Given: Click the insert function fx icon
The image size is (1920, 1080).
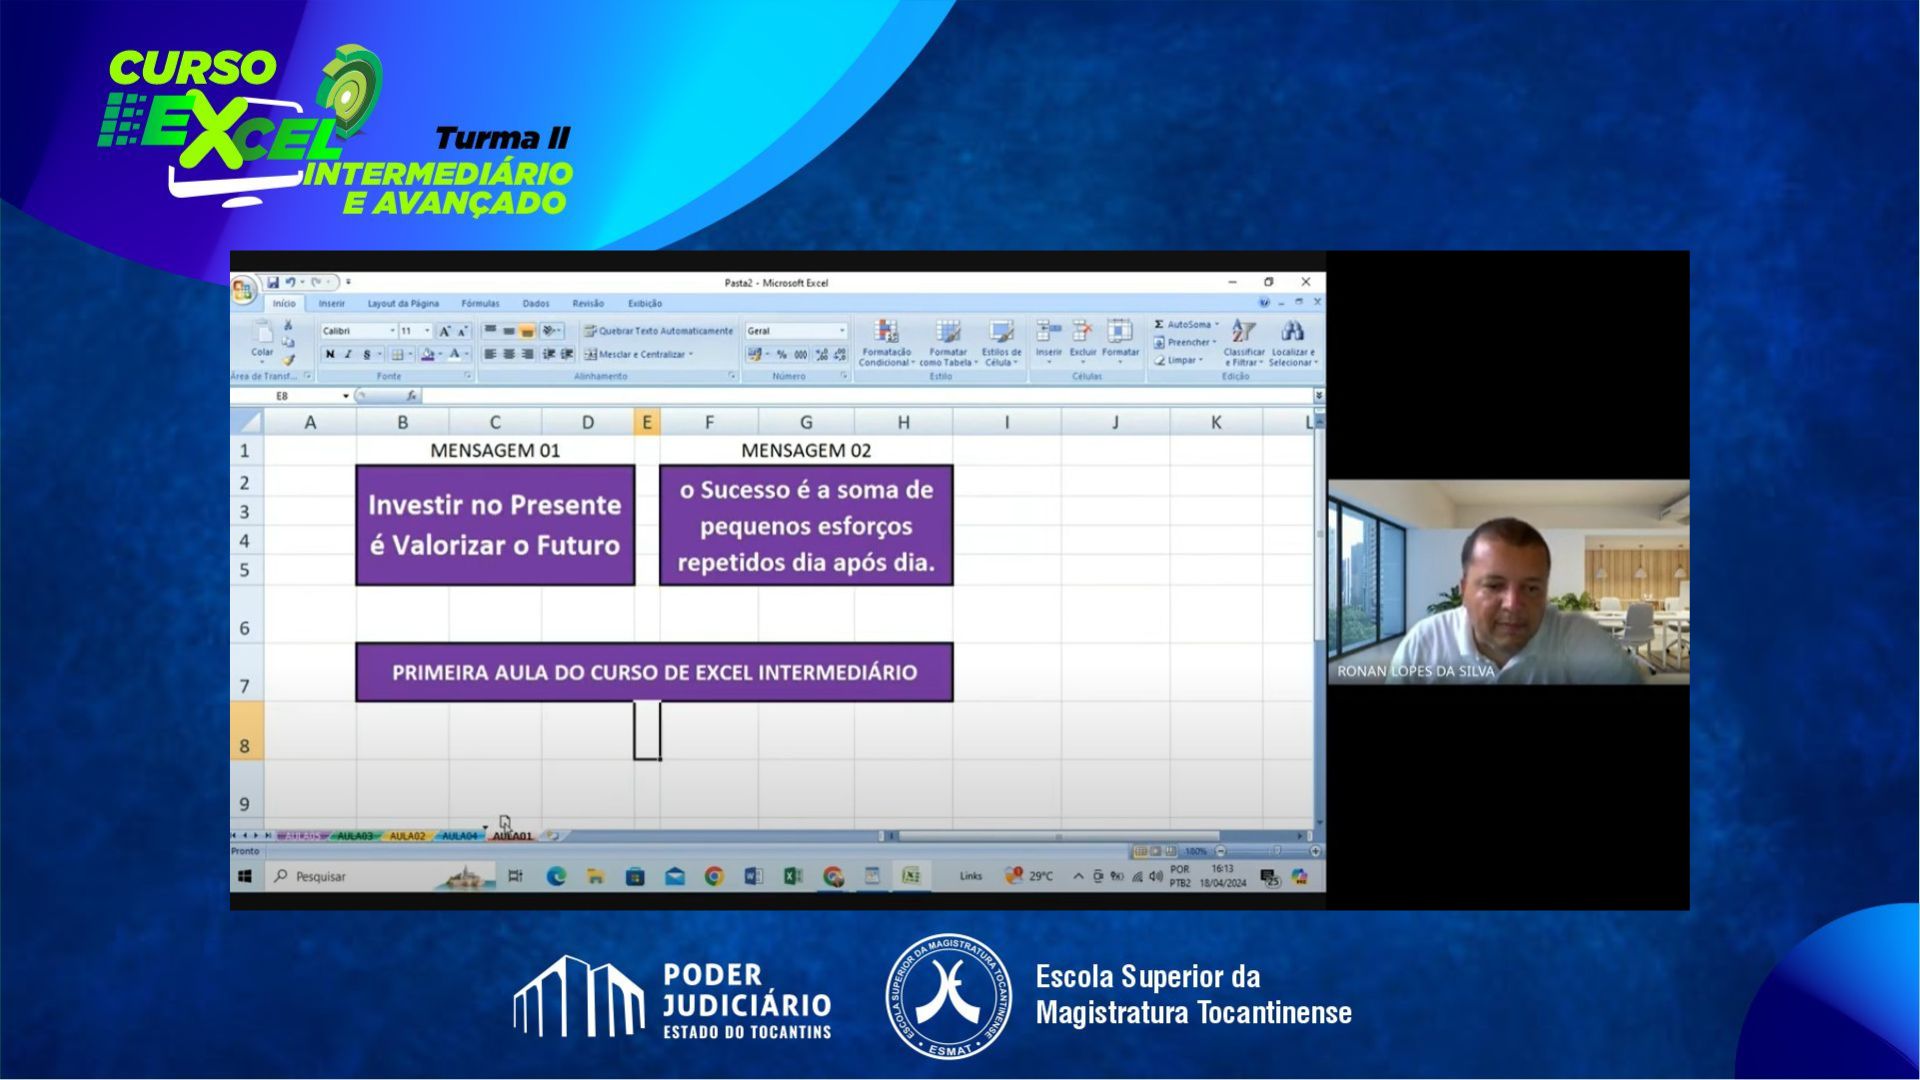Looking at the screenshot, I should (x=411, y=396).
